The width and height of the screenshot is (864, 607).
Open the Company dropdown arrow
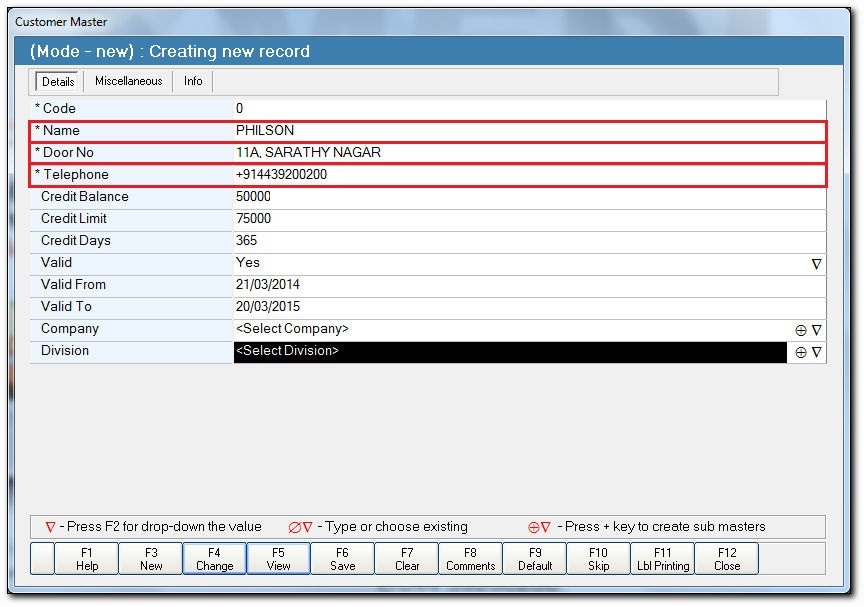(816, 330)
